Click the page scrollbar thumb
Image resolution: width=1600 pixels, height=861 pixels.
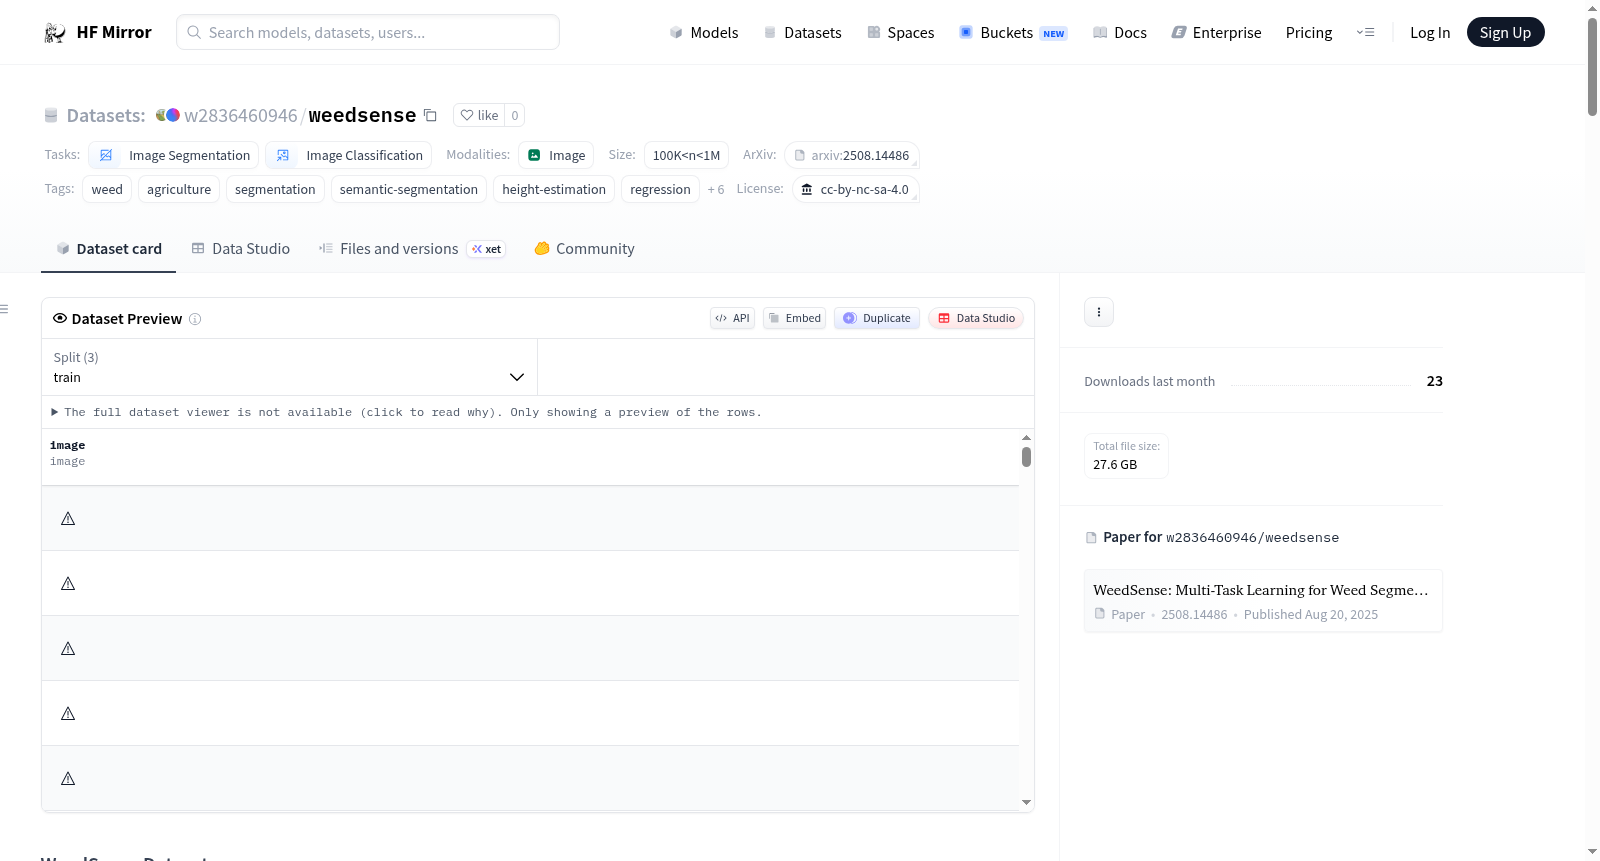1592,66
